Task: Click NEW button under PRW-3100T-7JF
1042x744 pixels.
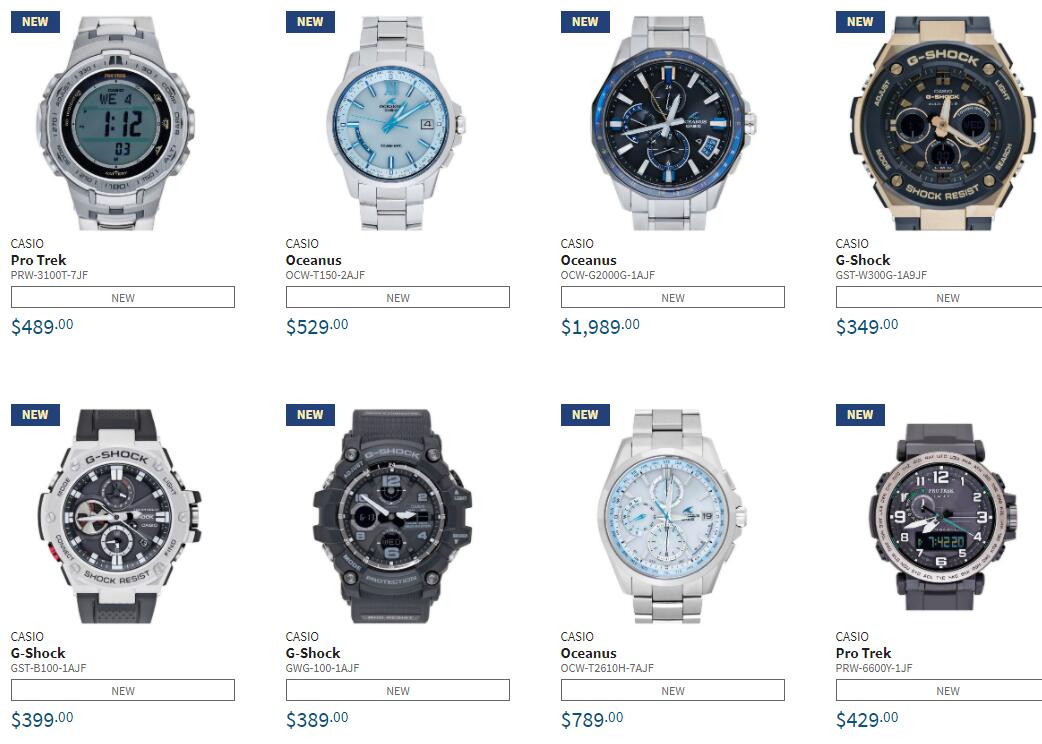Action: [123, 297]
